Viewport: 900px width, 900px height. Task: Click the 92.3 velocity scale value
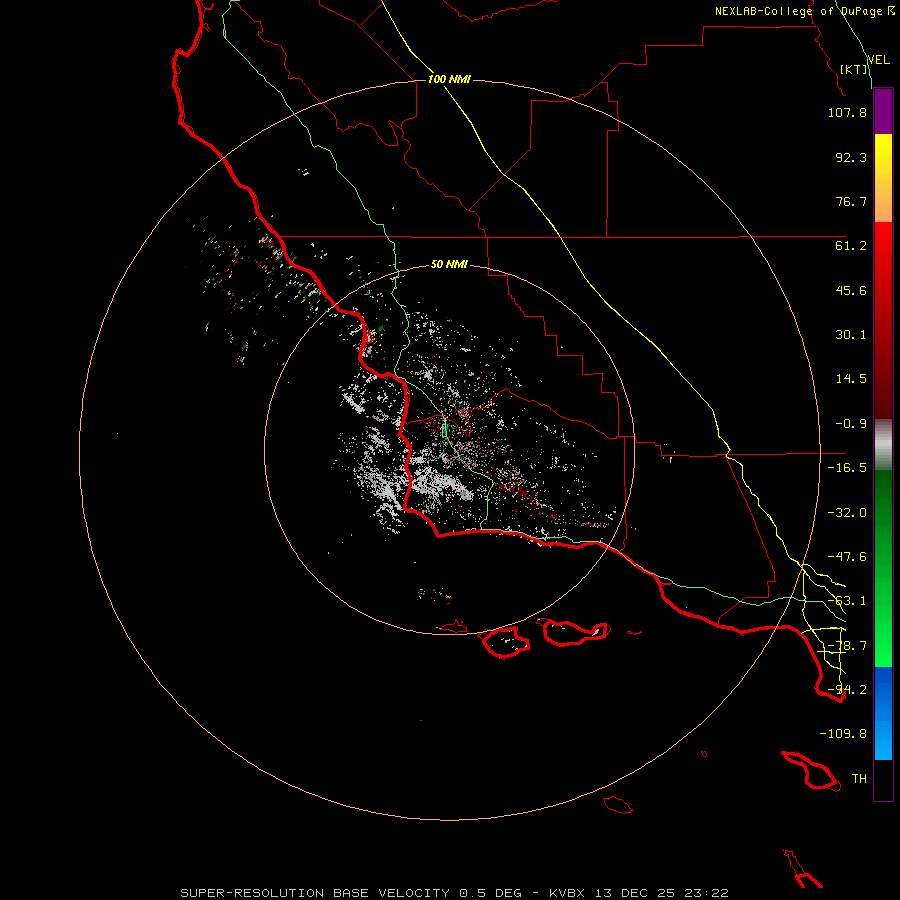(x=851, y=157)
